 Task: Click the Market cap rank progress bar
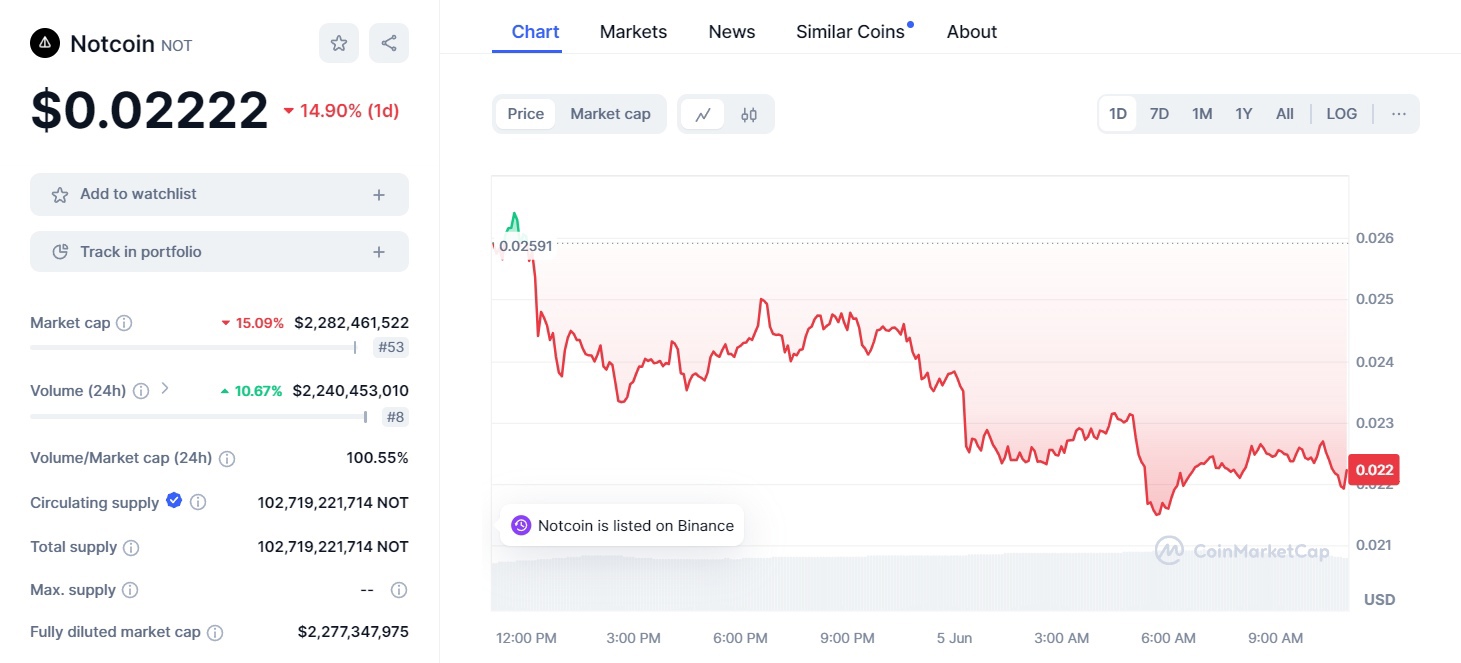click(193, 348)
